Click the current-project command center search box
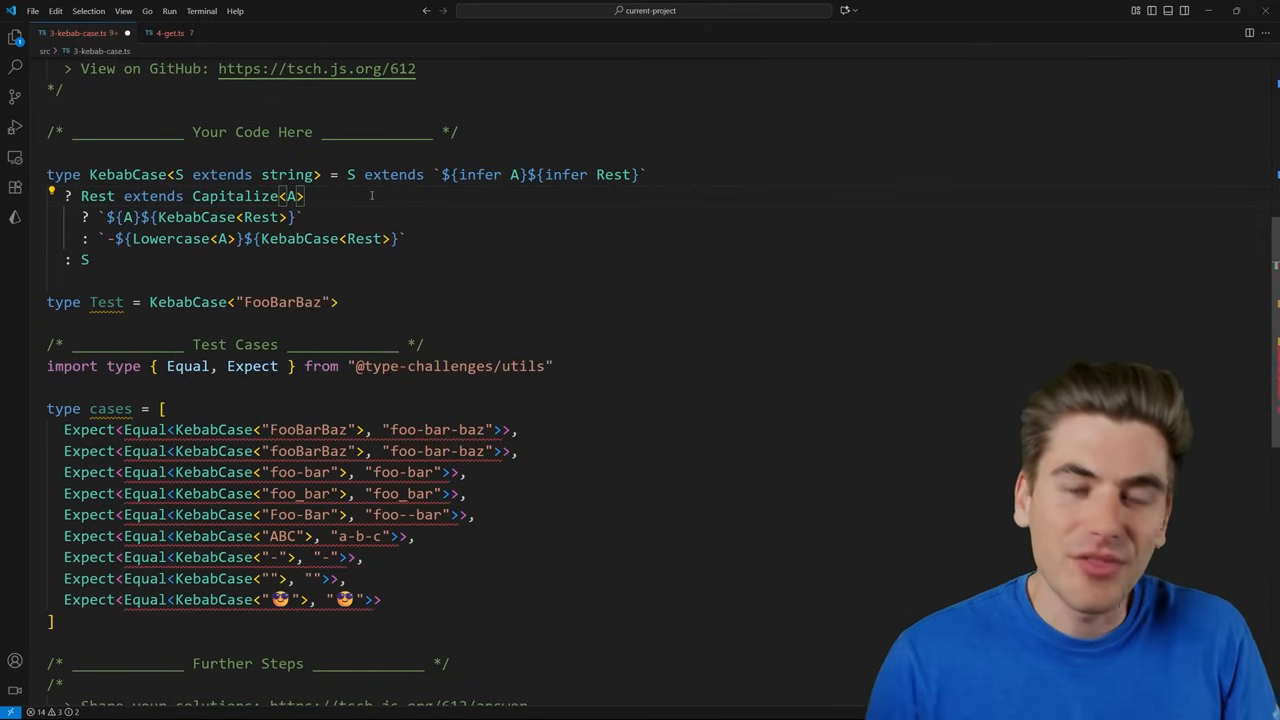The width and height of the screenshot is (1280, 720). point(644,11)
